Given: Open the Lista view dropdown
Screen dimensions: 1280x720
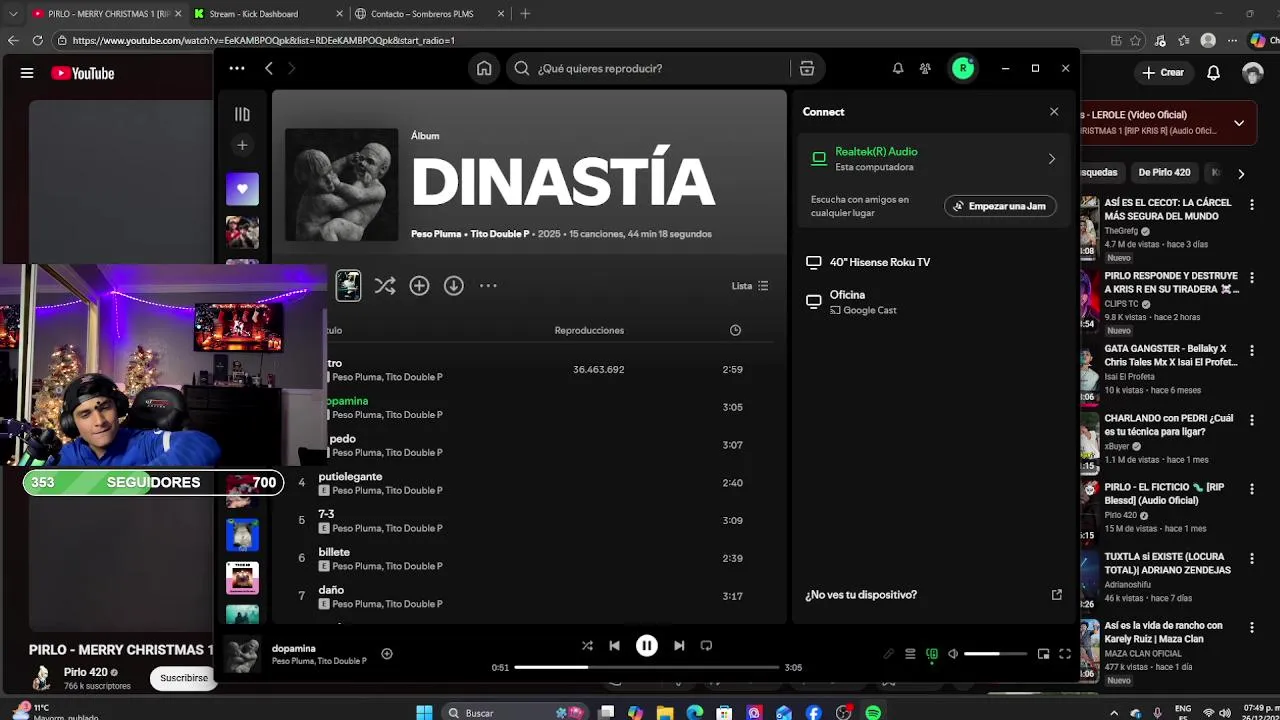Looking at the screenshot, I should pyautogui.click(x=750, y=286).
